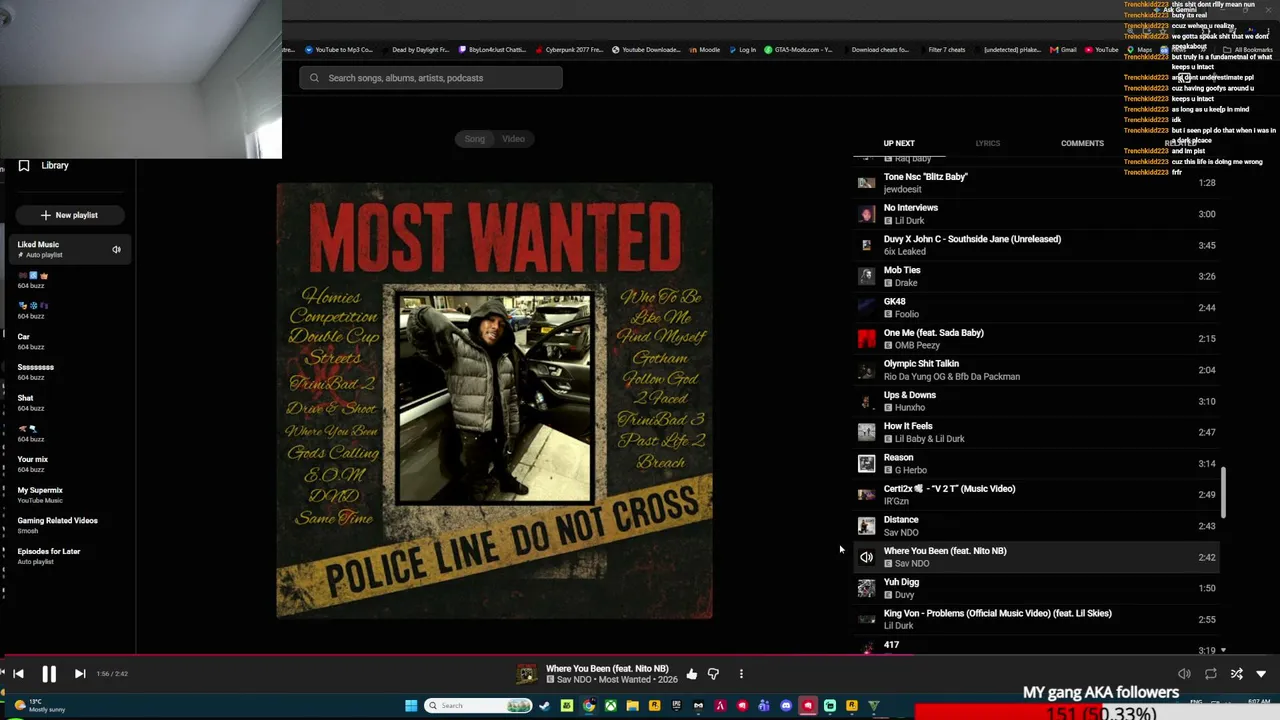Click the taskbar Search box
The height and width of the screenshot is (720, 1280).
478,706
